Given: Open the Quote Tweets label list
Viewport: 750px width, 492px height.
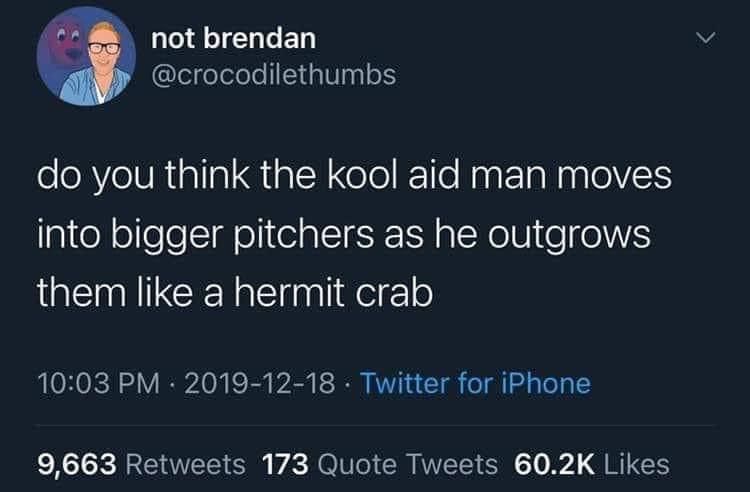Looking at the screenshot, I should (408, 465).
